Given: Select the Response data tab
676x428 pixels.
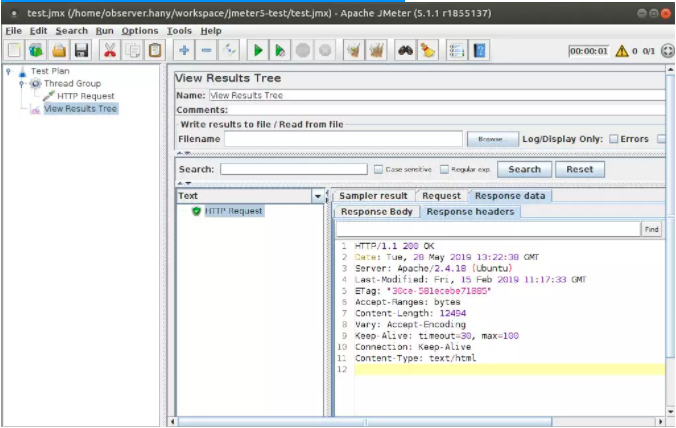Looking at the screenshot, I should click(510, 196).
